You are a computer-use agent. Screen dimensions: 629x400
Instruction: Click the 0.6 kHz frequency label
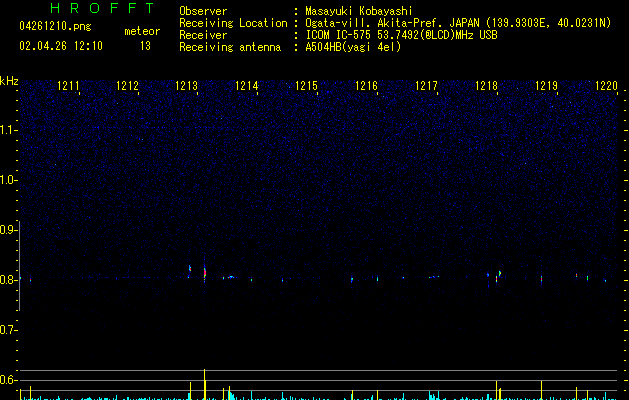click(x=9, y=380)
